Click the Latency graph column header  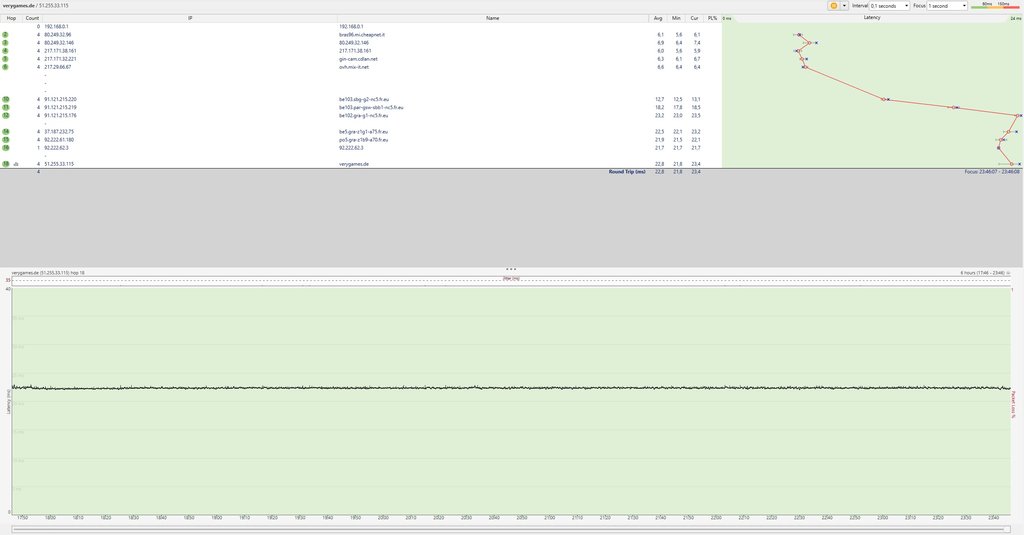pyautogui.click(x=871, y=18)
